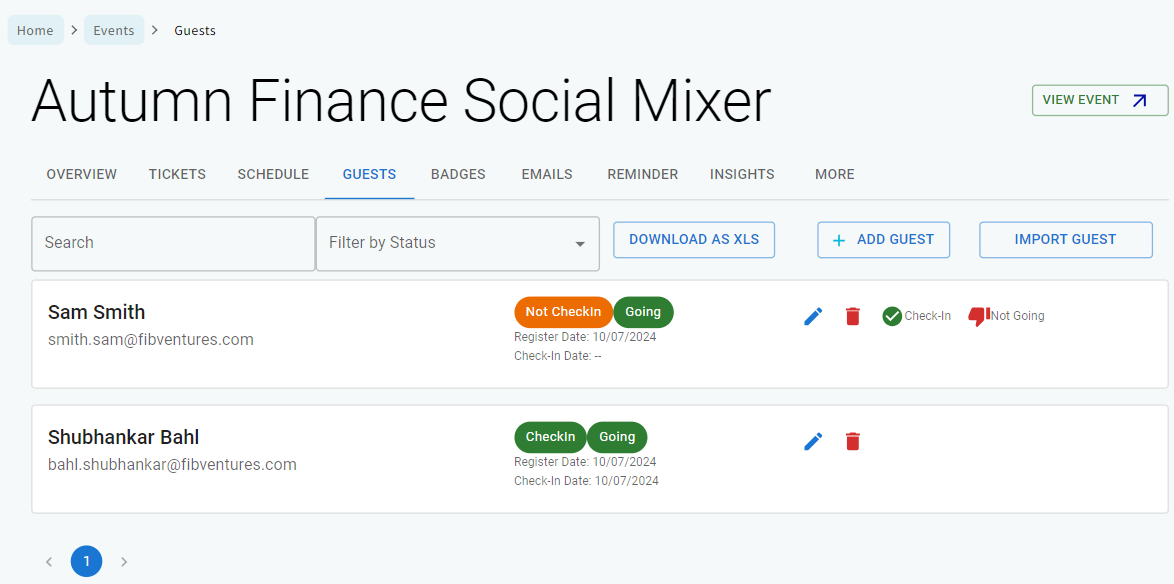
Task: Check in Sam Smith using the Check-In icon
Action: [x=891, y=316]
